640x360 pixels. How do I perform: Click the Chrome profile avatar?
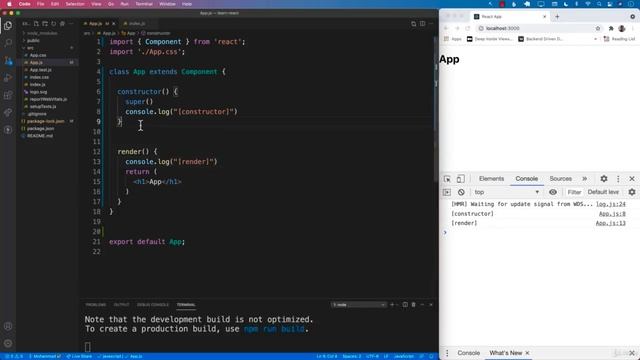pyautogui.click(x=622, y=28)
